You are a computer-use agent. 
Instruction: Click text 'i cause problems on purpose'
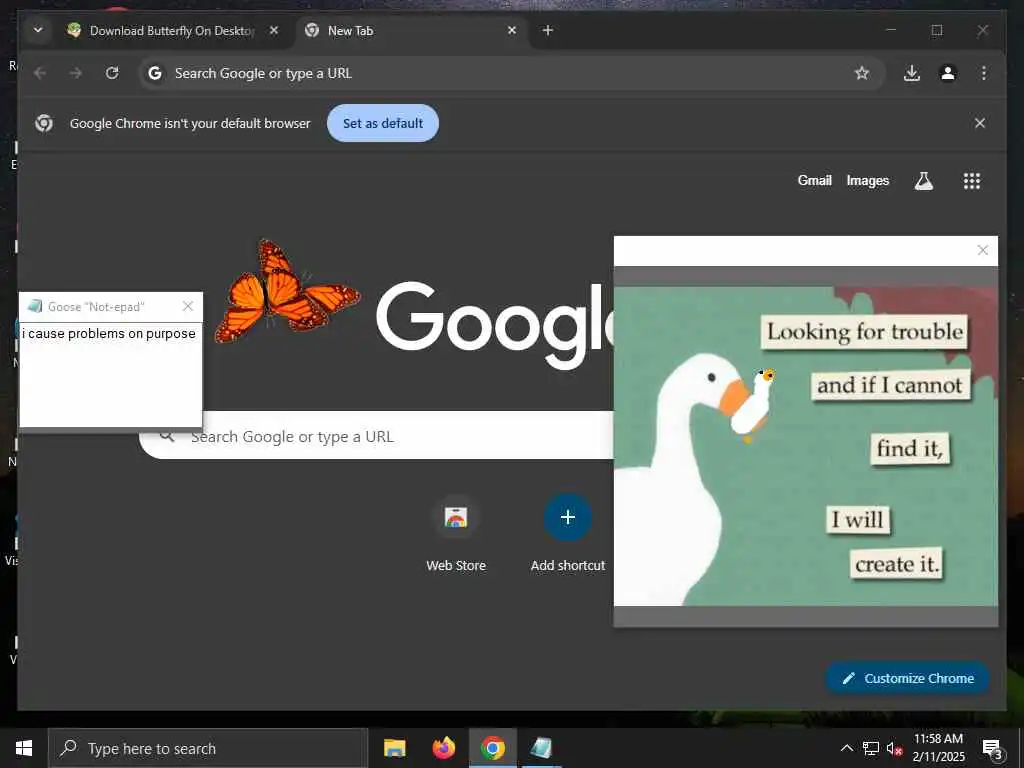(x=108, y=334)
